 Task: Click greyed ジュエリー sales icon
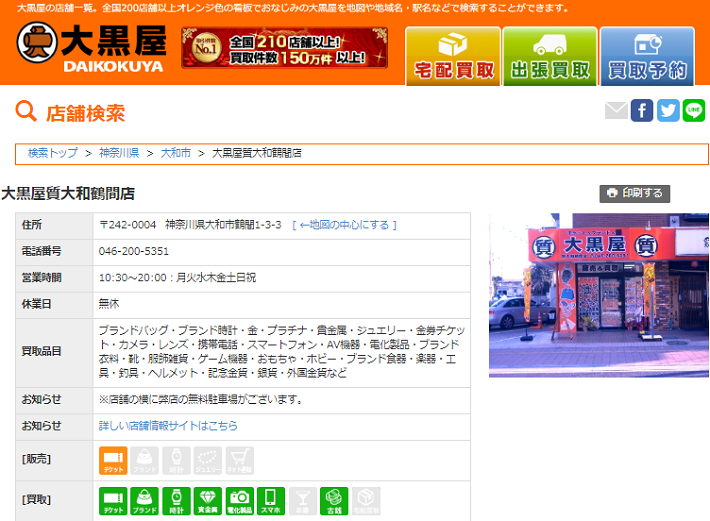[x=208, y=461]
